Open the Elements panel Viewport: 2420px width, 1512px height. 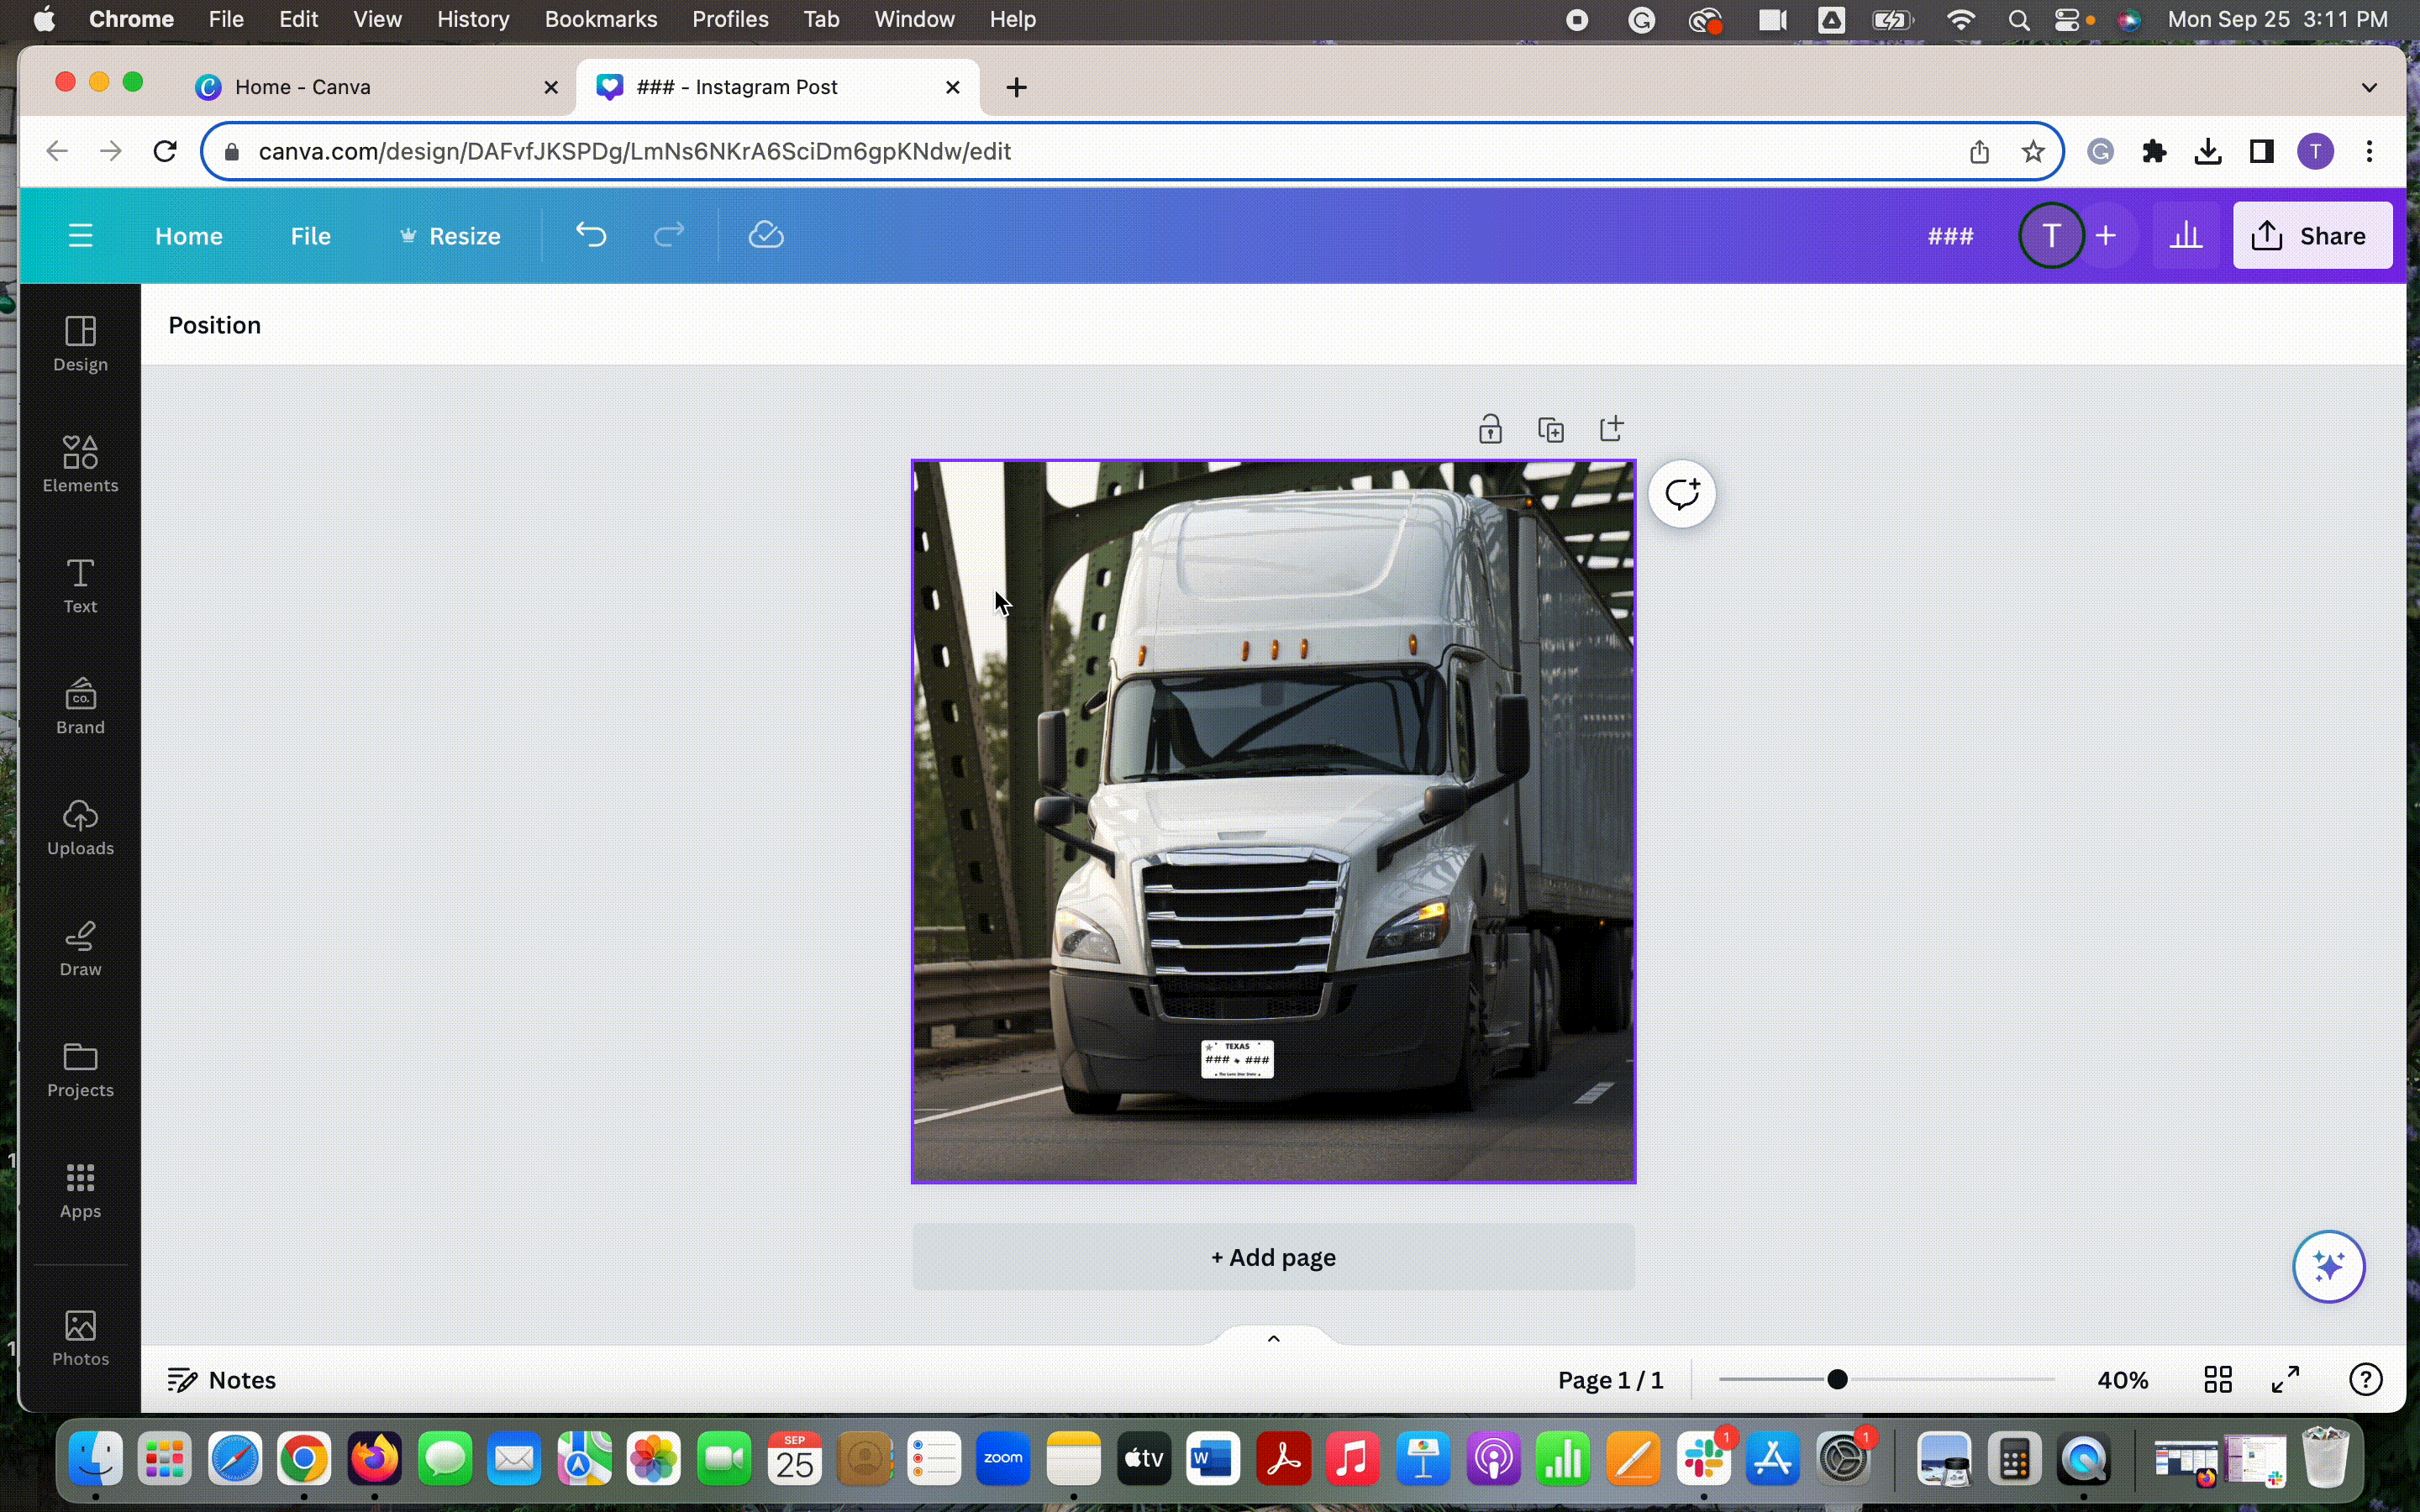(x=80, y=465)
